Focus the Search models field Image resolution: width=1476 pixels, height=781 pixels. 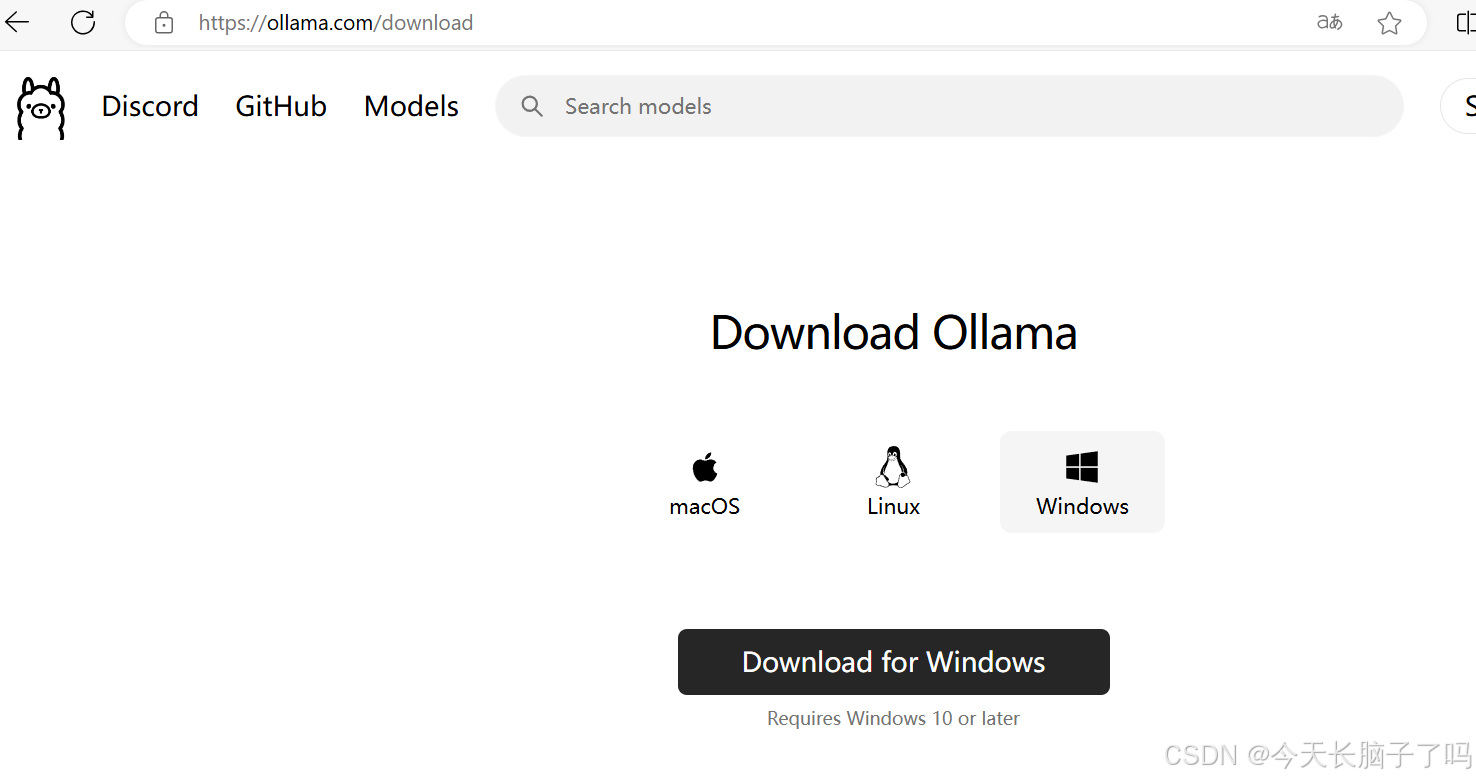(949, 106)
